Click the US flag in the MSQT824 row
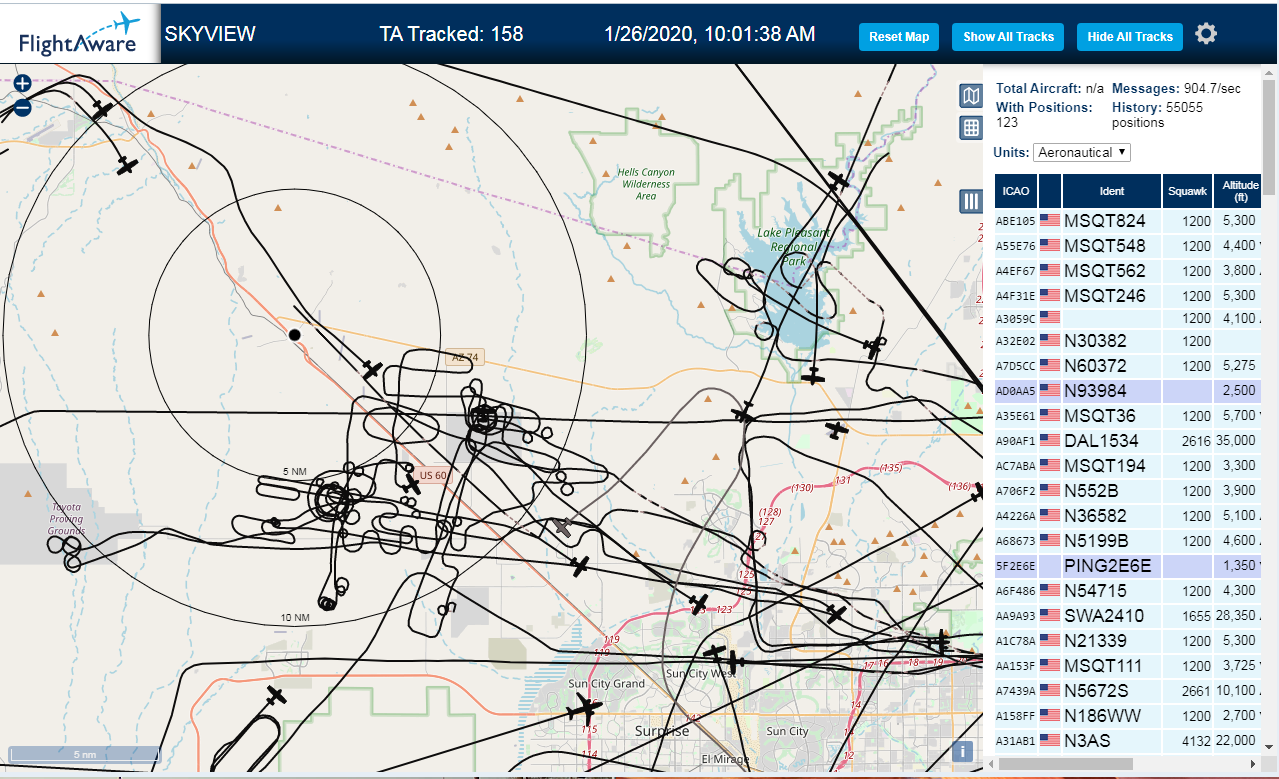Image resolution: width=1279 pixels, height=779 pixels. coord(1049,221)
